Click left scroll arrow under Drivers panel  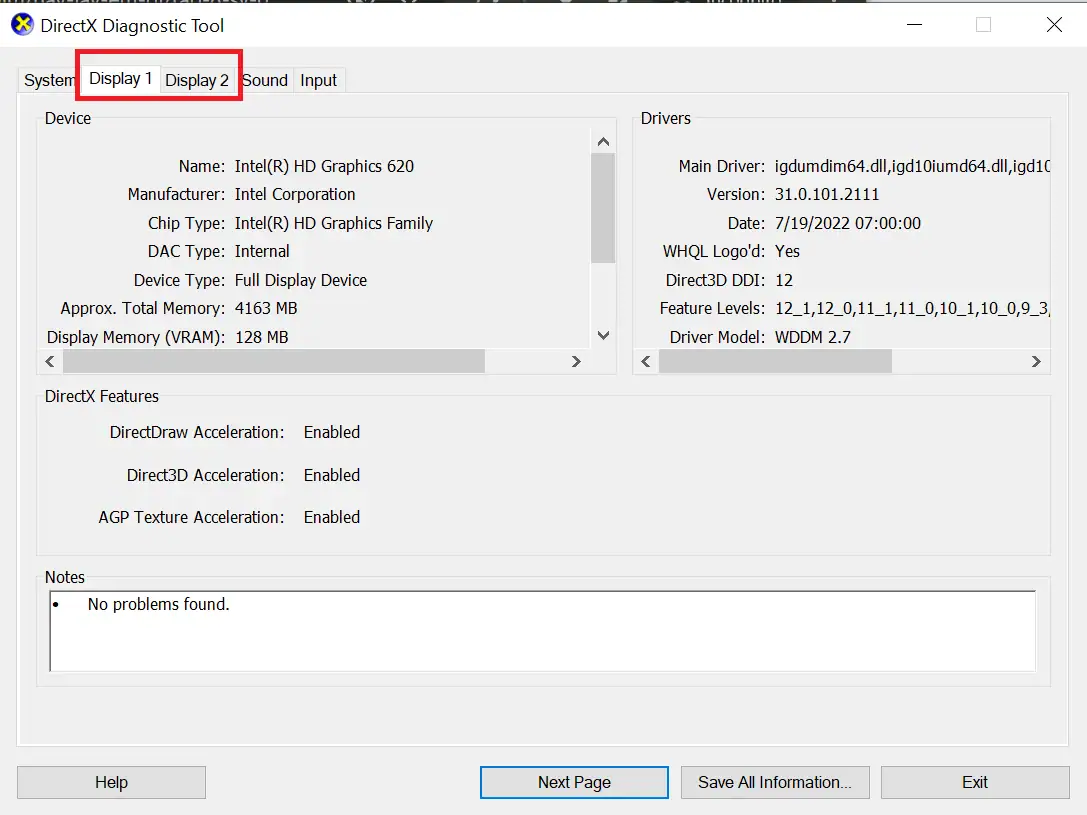click(x=645, y=361)
